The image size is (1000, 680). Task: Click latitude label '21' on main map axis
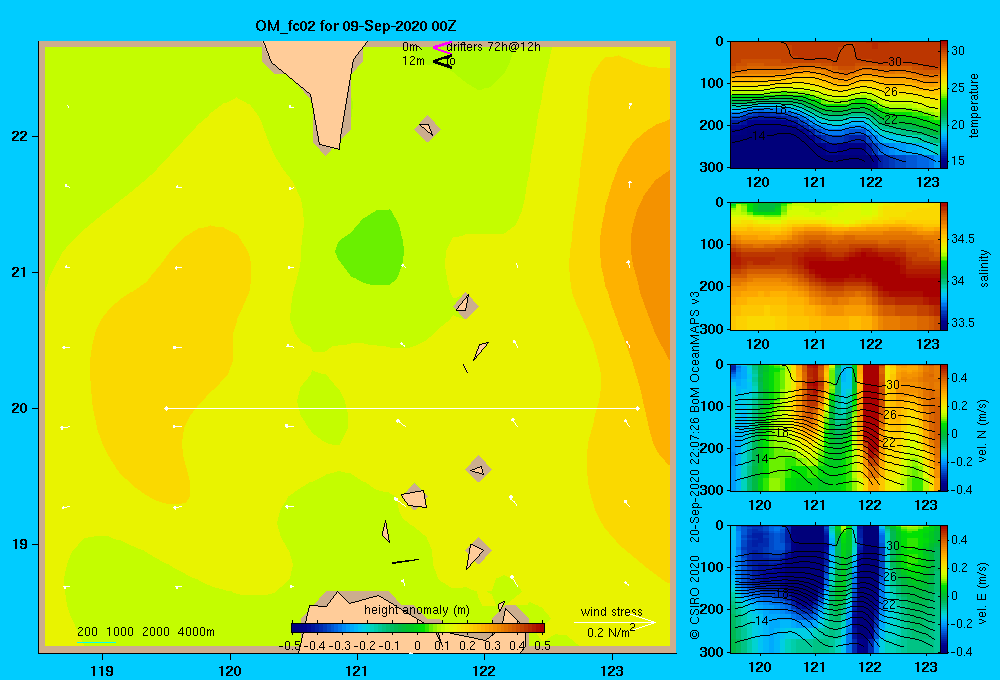(20, 272)
